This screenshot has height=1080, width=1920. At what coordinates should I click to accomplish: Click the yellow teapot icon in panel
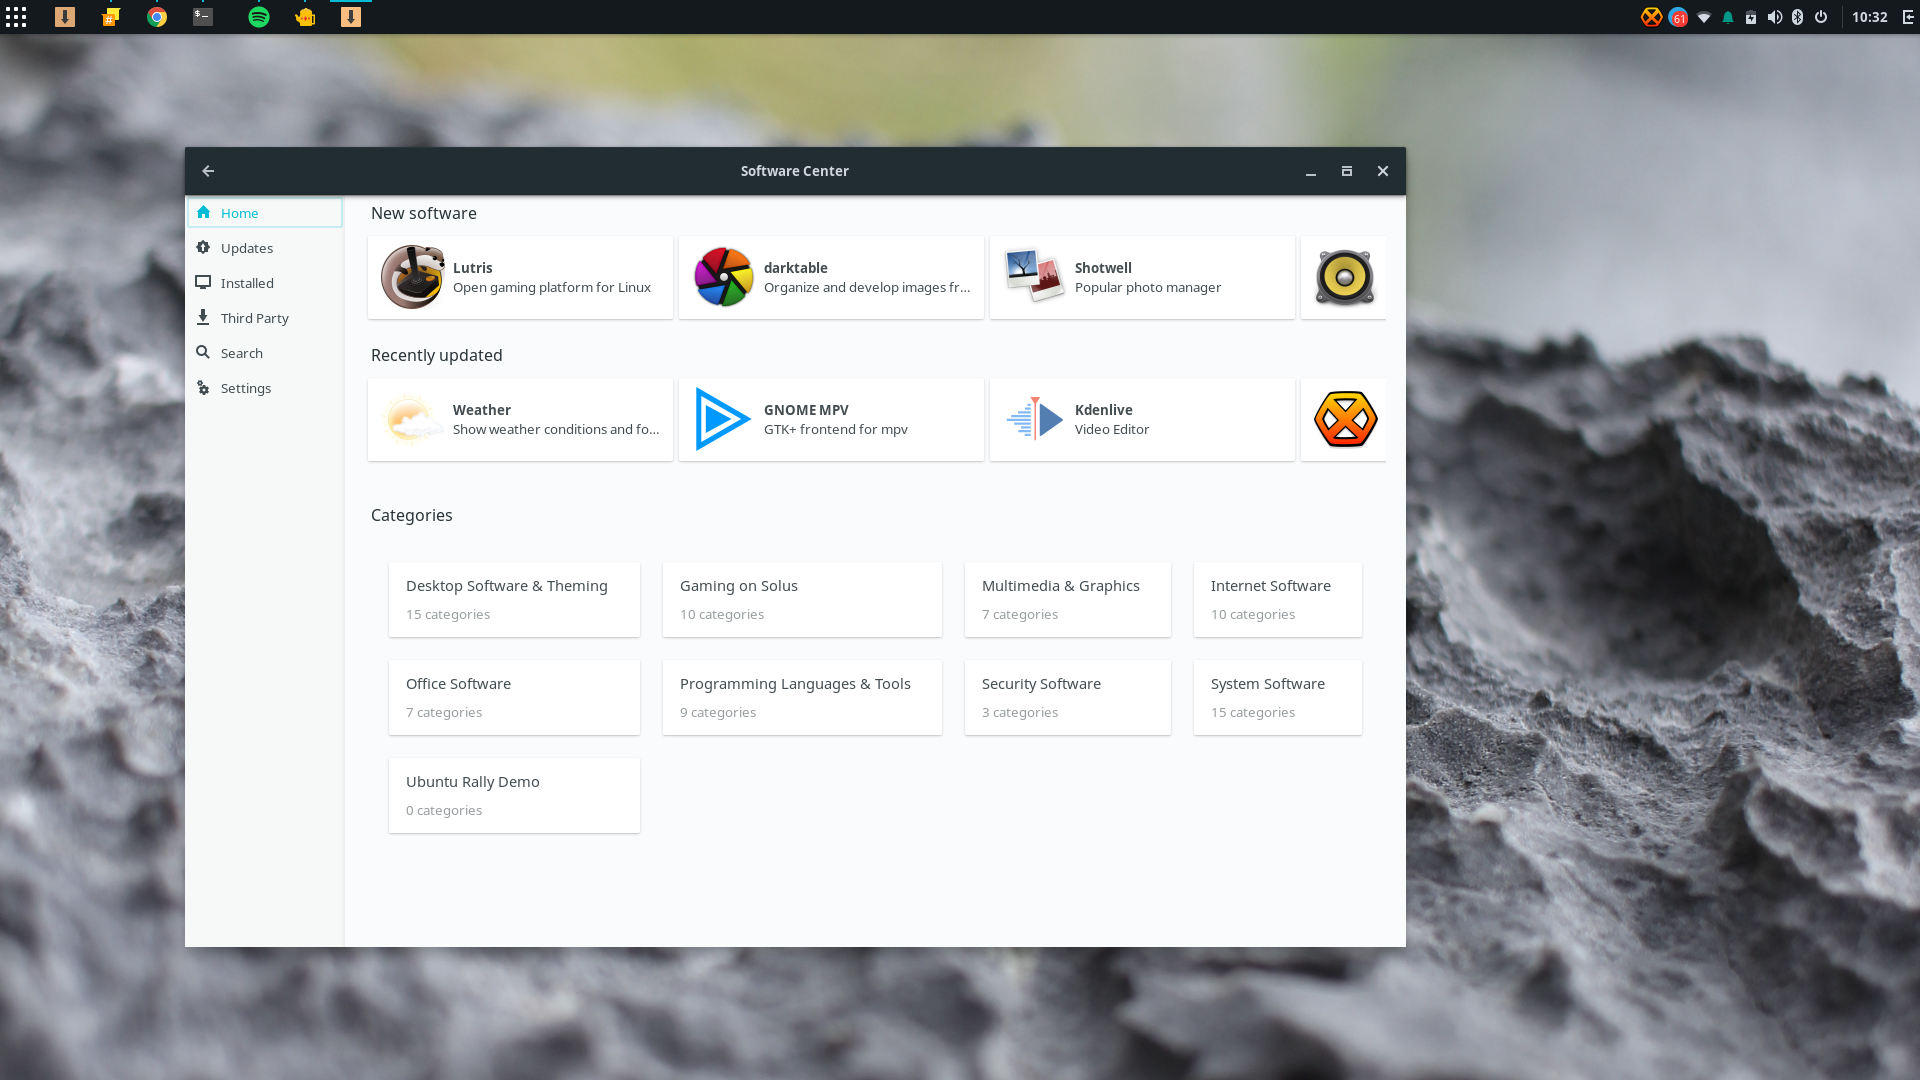[305, 17]
